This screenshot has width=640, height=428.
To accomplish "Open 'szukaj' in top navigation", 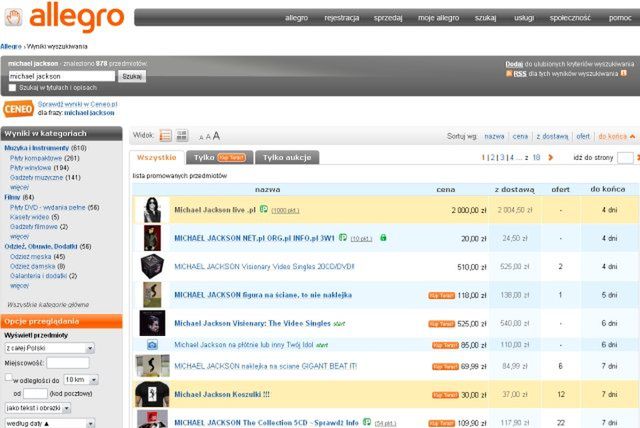I will pyautogui.click(x=485, y=18).
